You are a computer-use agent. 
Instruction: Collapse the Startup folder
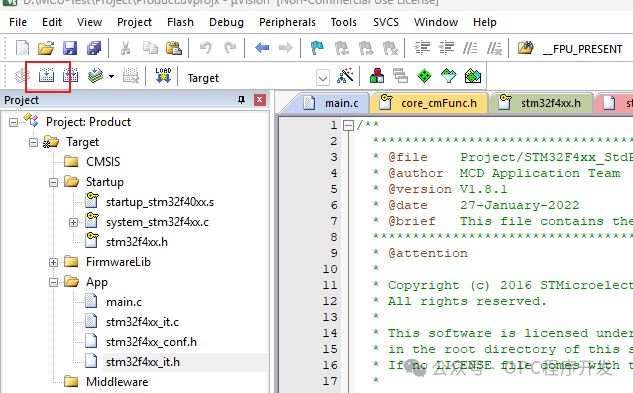(53, 183)
